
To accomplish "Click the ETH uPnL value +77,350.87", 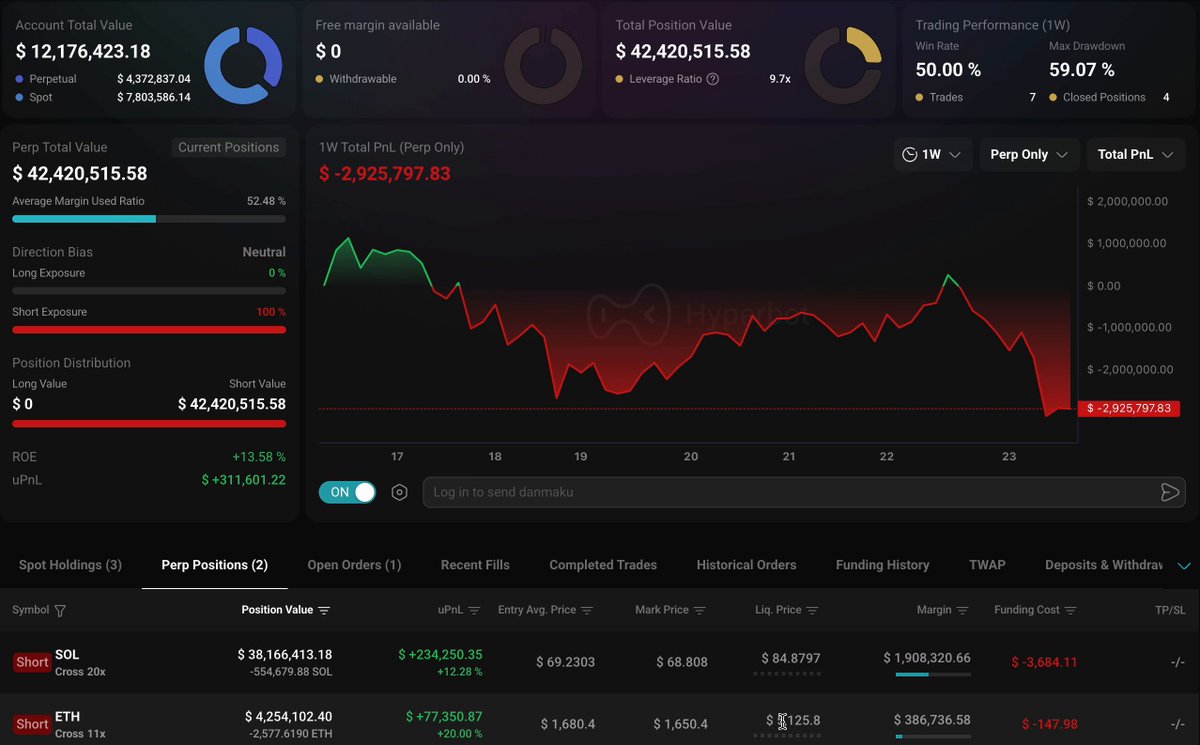I will (444, 716).
